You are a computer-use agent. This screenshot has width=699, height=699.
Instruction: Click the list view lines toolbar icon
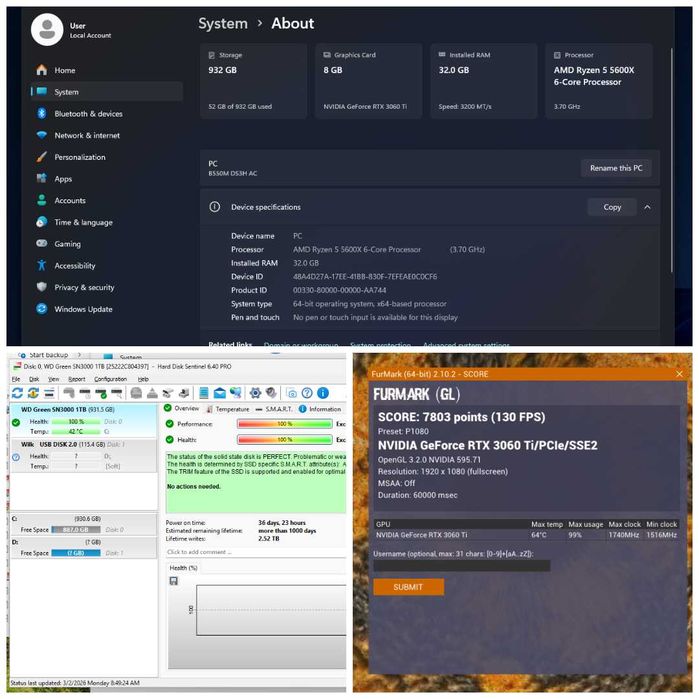49,393
